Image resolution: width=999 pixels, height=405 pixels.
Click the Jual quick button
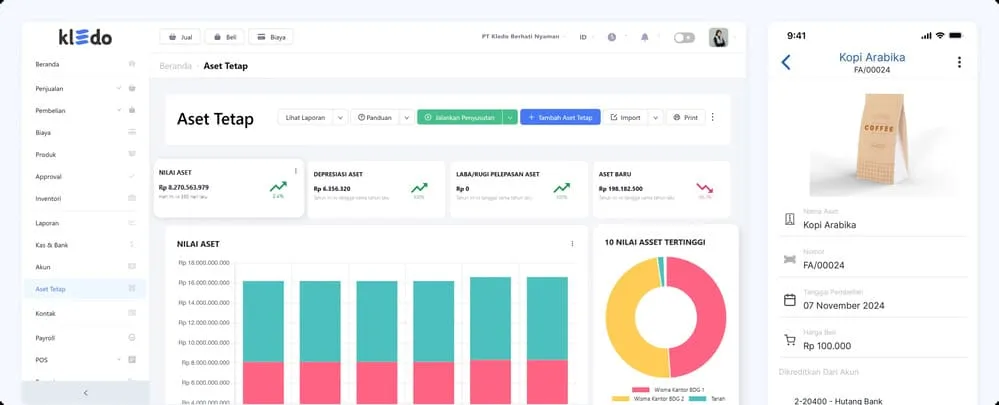180,37
